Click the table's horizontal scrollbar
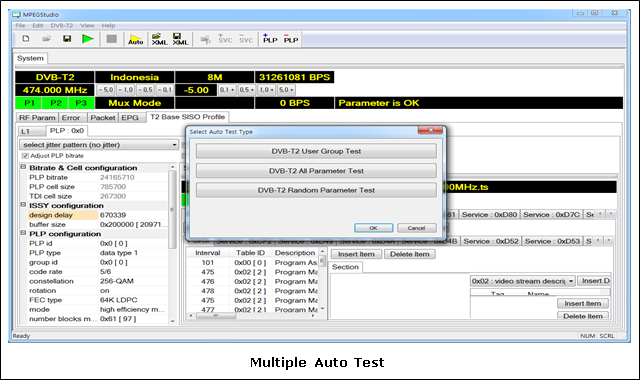640x380 pixels. point(253,316)
